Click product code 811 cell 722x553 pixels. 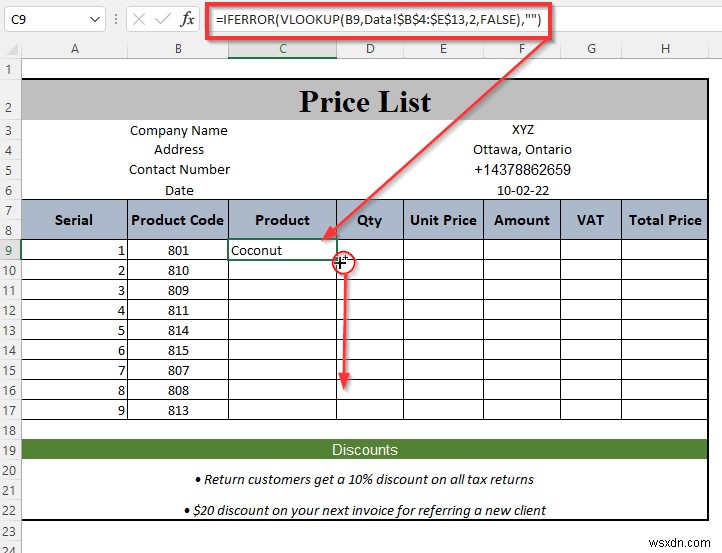click(x=178, y=310)
